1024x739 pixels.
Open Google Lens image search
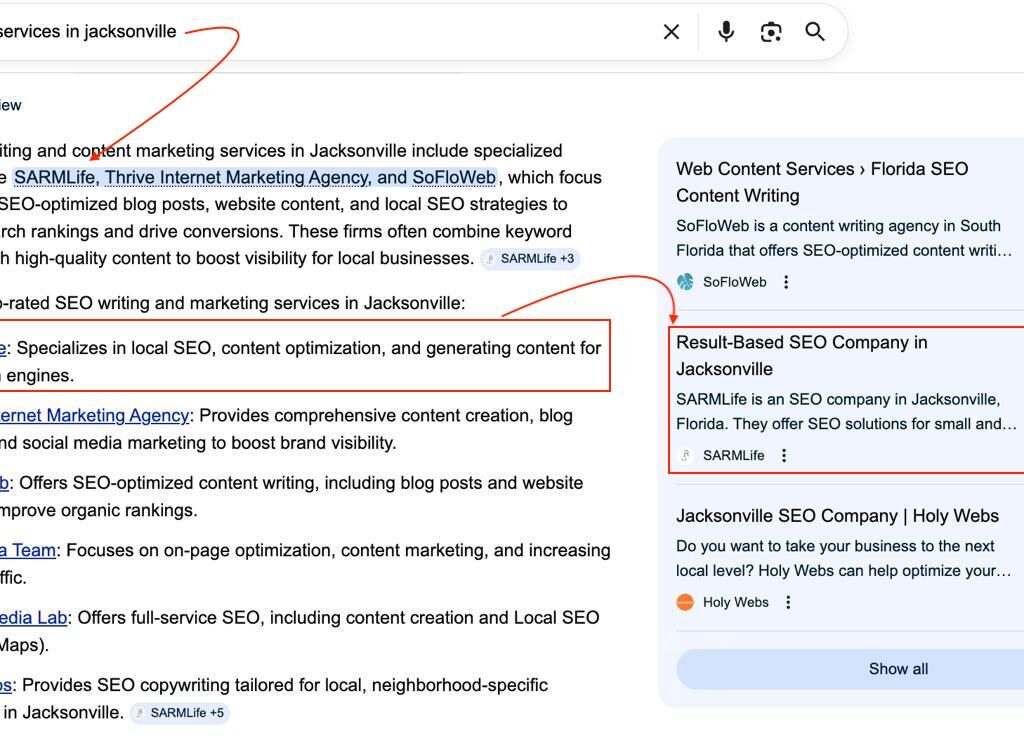pos(770,31)
